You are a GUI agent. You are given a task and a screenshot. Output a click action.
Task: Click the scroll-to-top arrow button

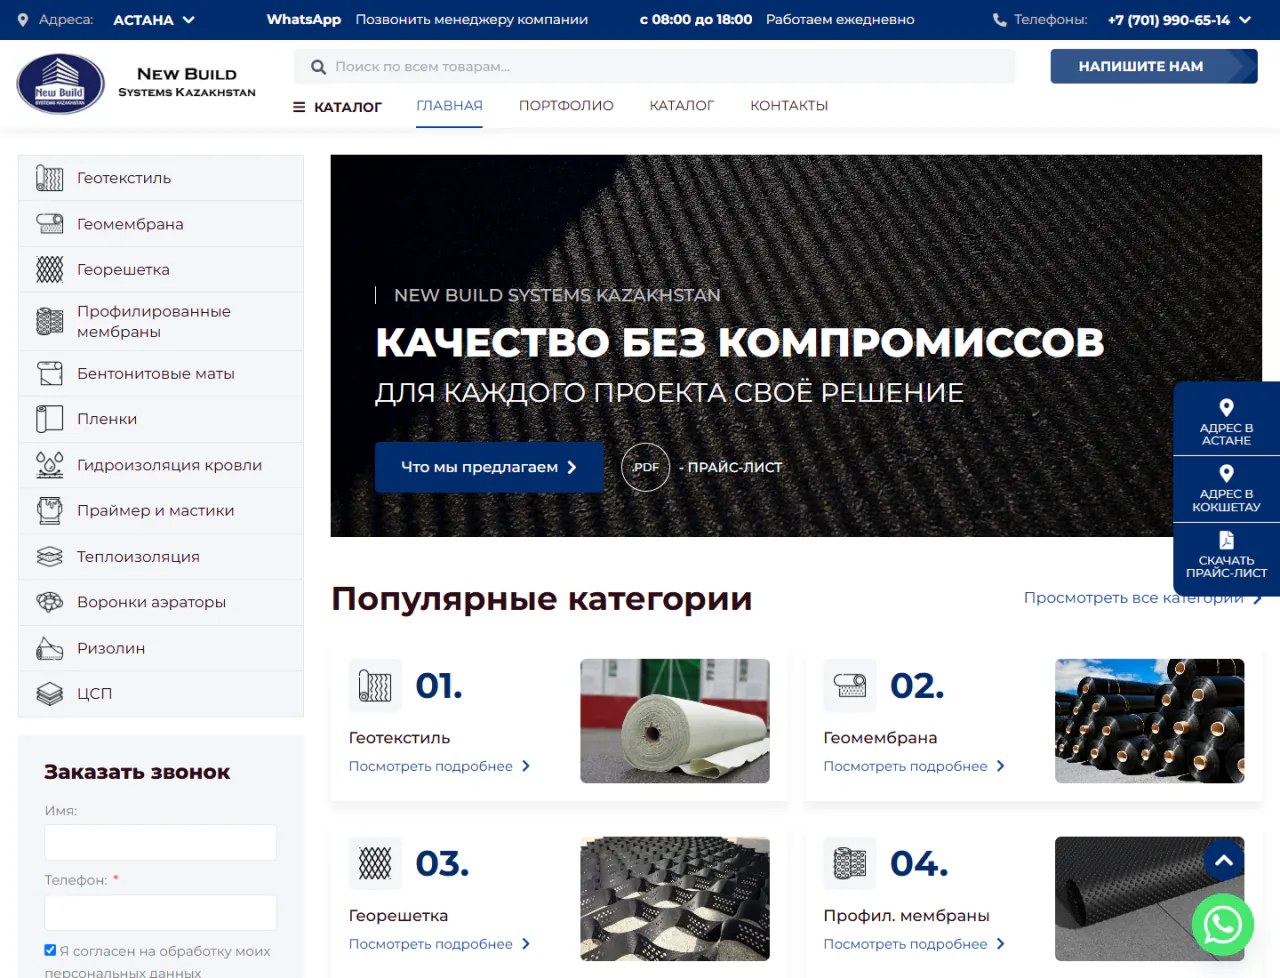[1224, 860]
